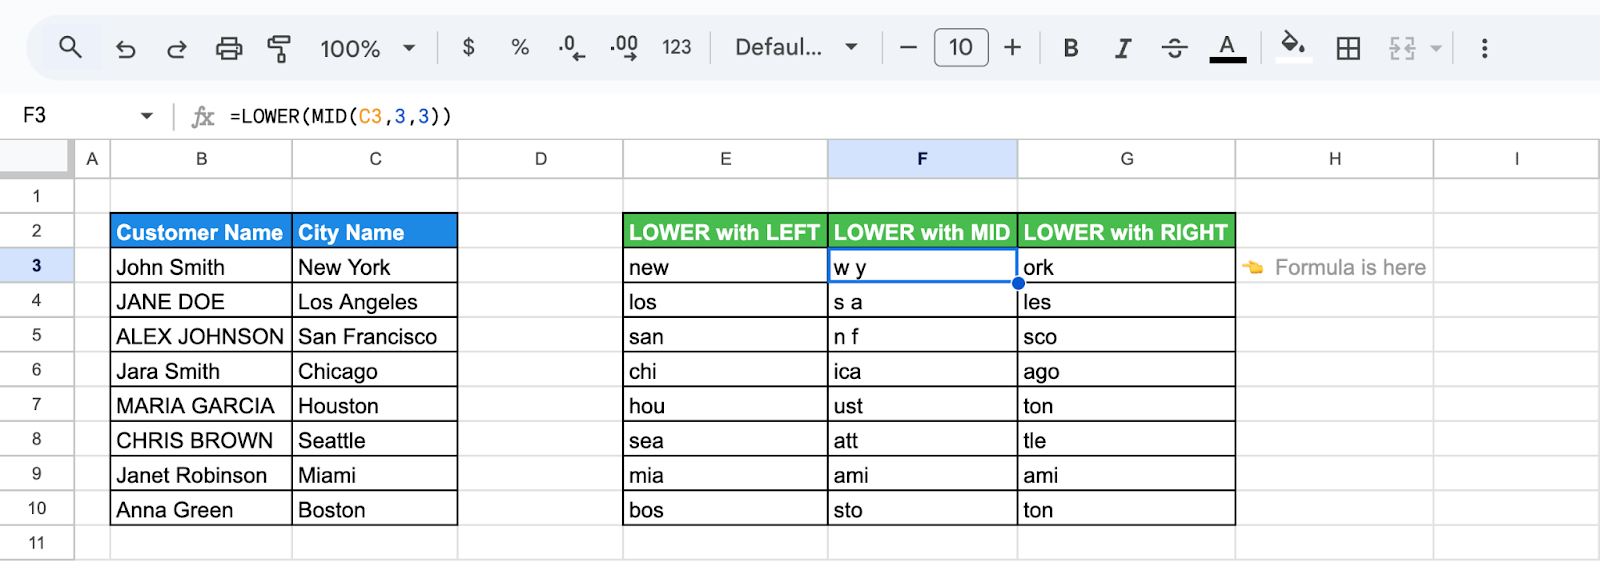The height and width of the screenshot is (561, 1600).
Task: Select row 3 header
Action: point(37,266)
